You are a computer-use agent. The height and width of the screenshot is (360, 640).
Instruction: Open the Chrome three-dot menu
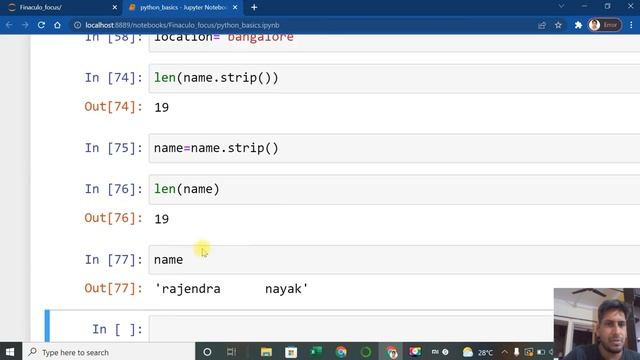click(631, 25)
